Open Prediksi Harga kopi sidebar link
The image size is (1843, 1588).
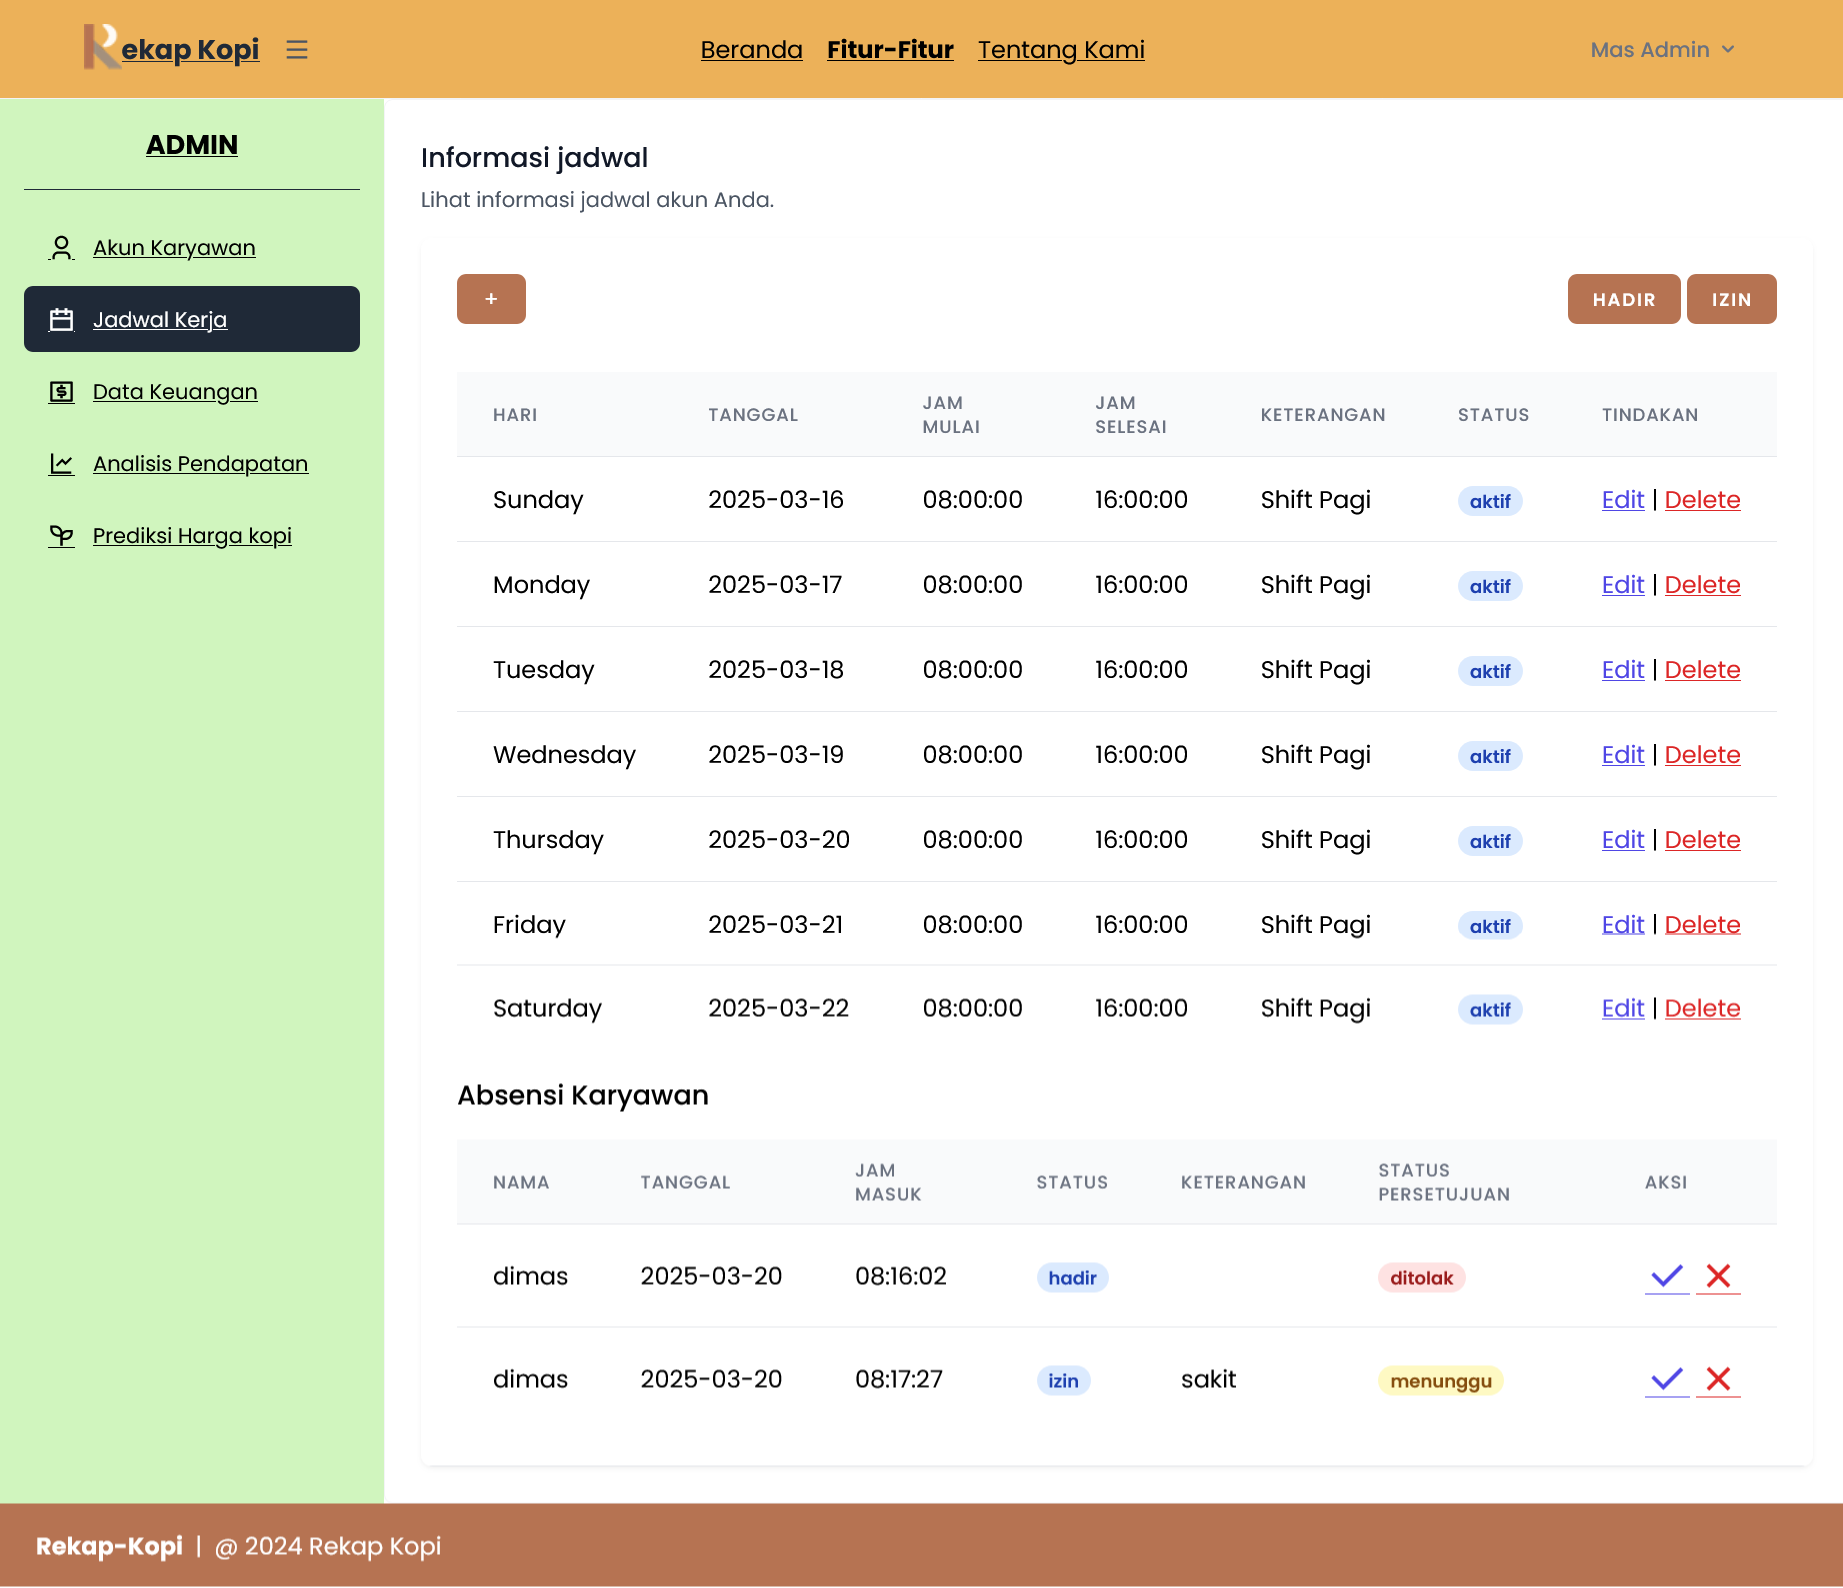pos(192,535)
